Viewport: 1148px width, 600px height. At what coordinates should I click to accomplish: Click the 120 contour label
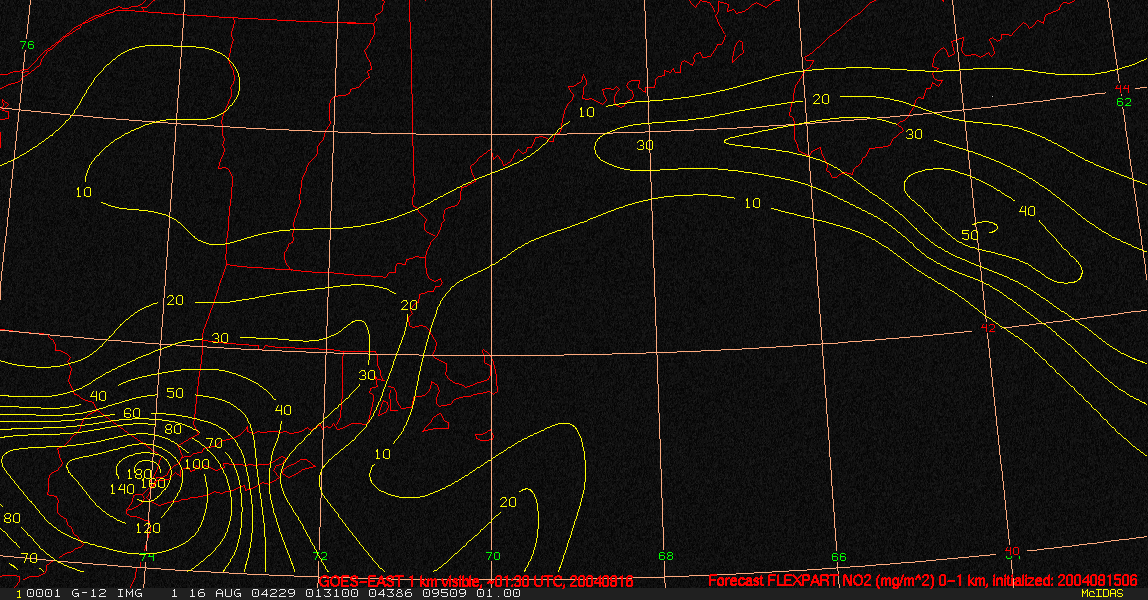pyautogui.click(x=148, y=528)
